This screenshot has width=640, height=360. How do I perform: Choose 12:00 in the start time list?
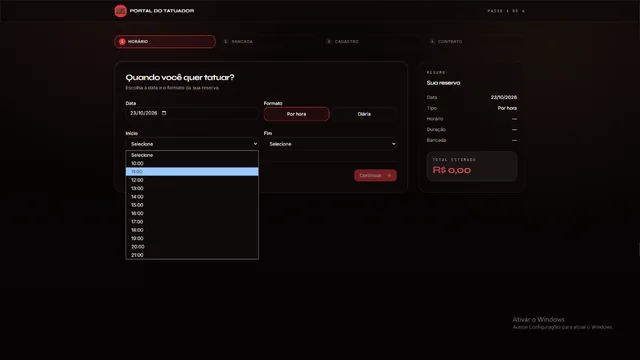pos(192,180)
